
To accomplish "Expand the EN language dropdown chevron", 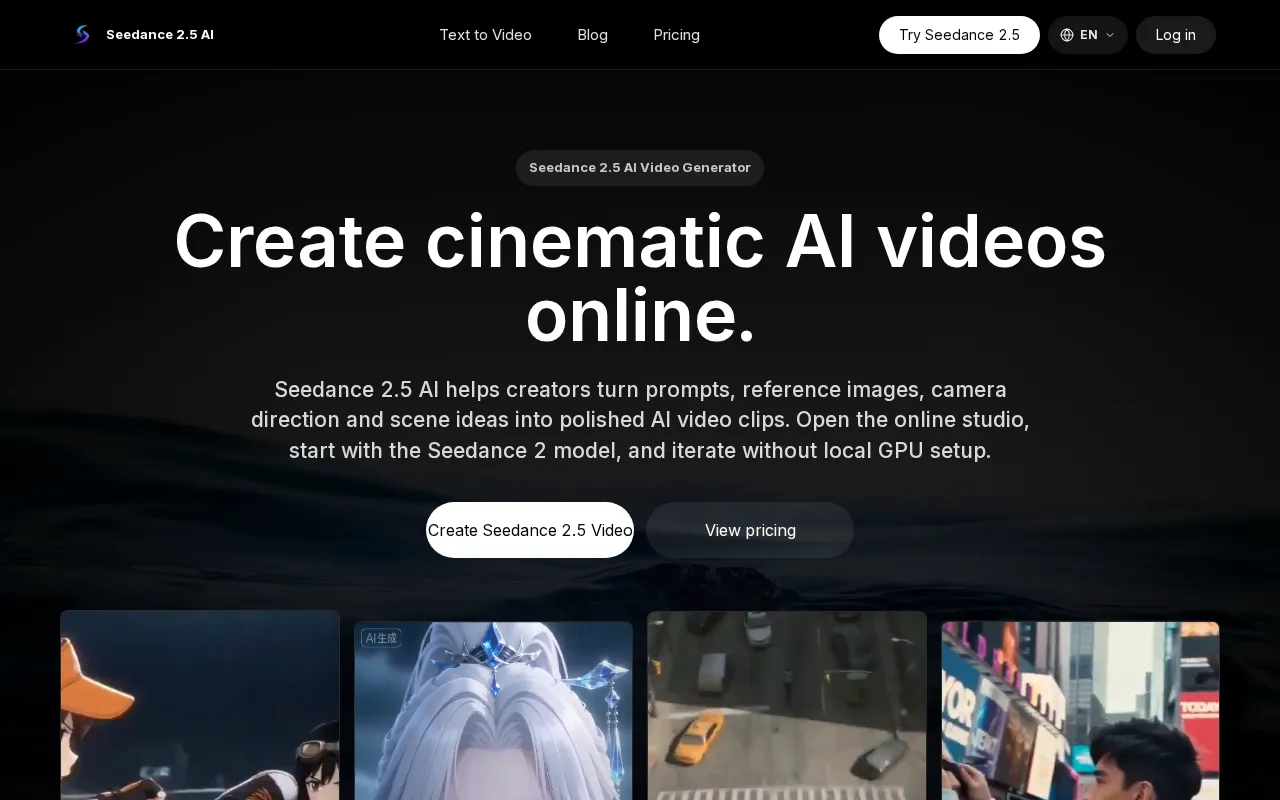I will pos(1109,35).
